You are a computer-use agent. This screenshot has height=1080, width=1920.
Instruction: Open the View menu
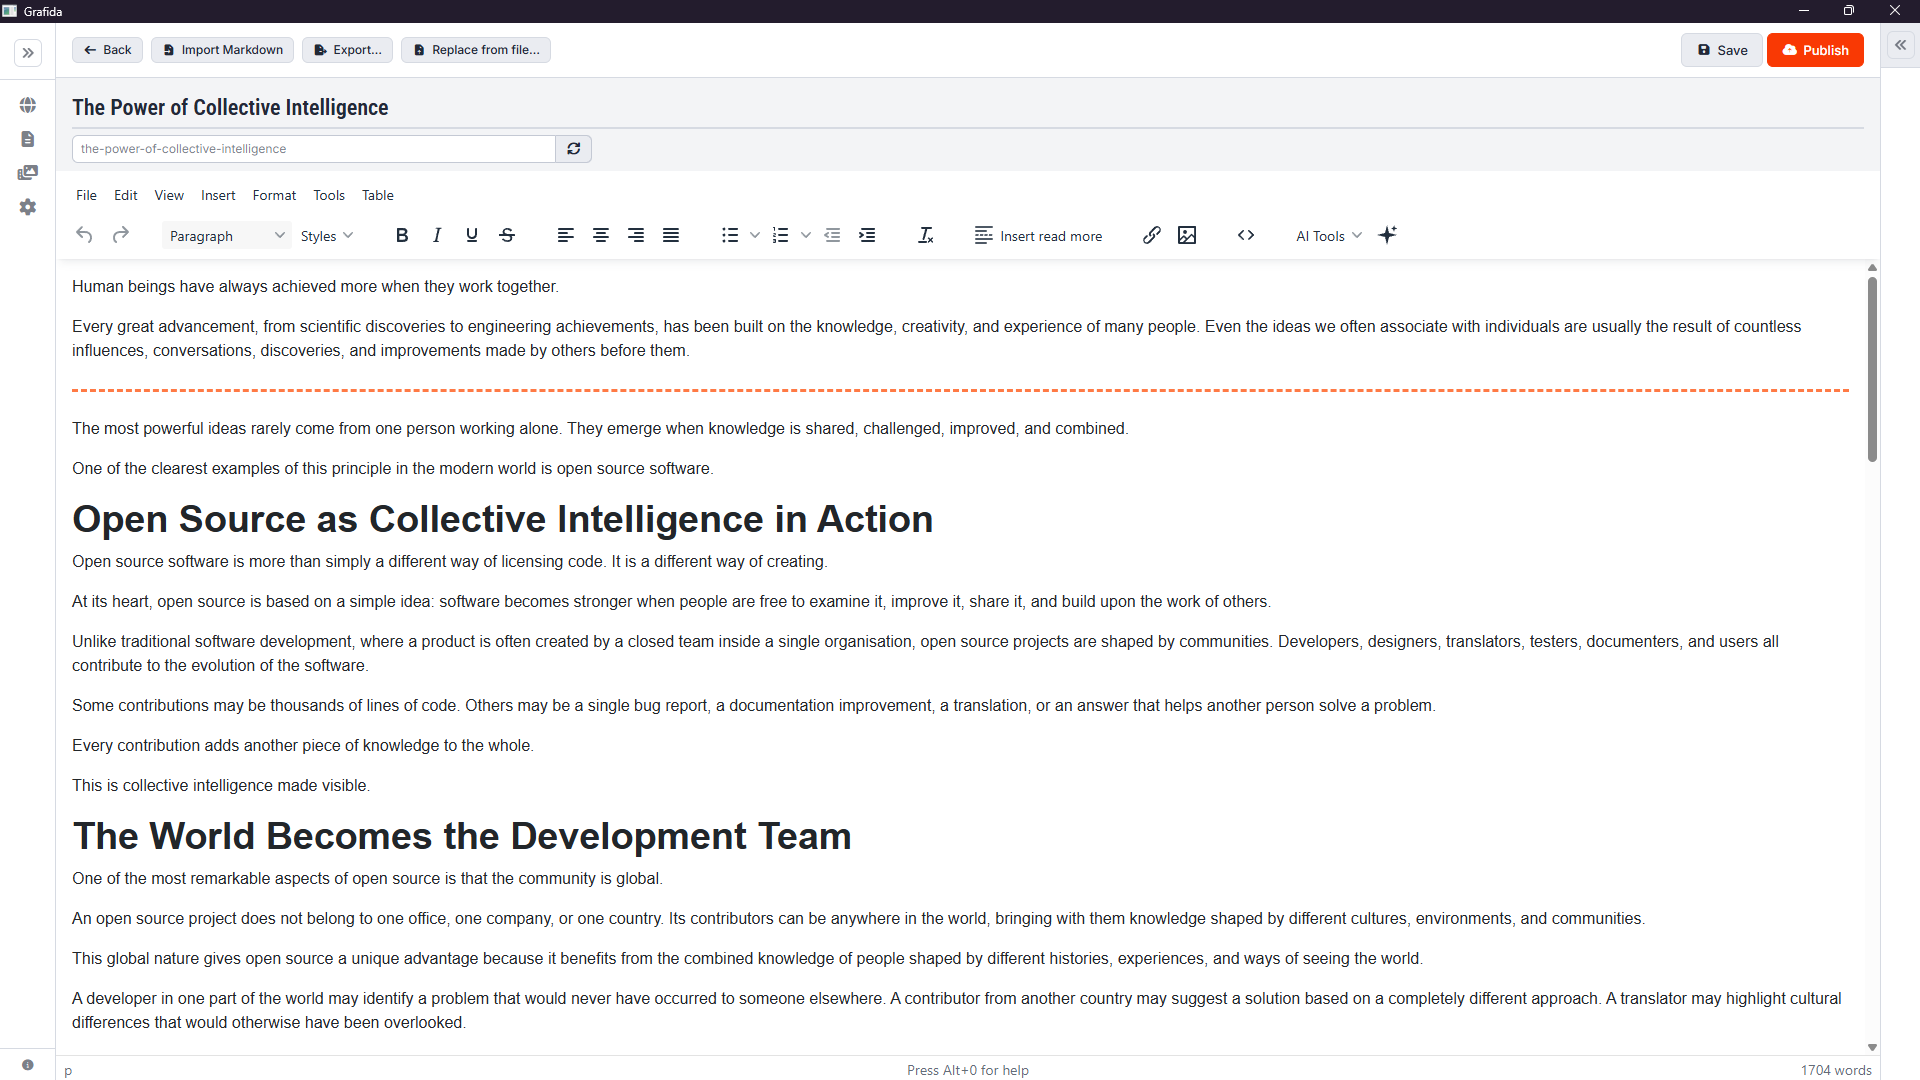[169, 195]
